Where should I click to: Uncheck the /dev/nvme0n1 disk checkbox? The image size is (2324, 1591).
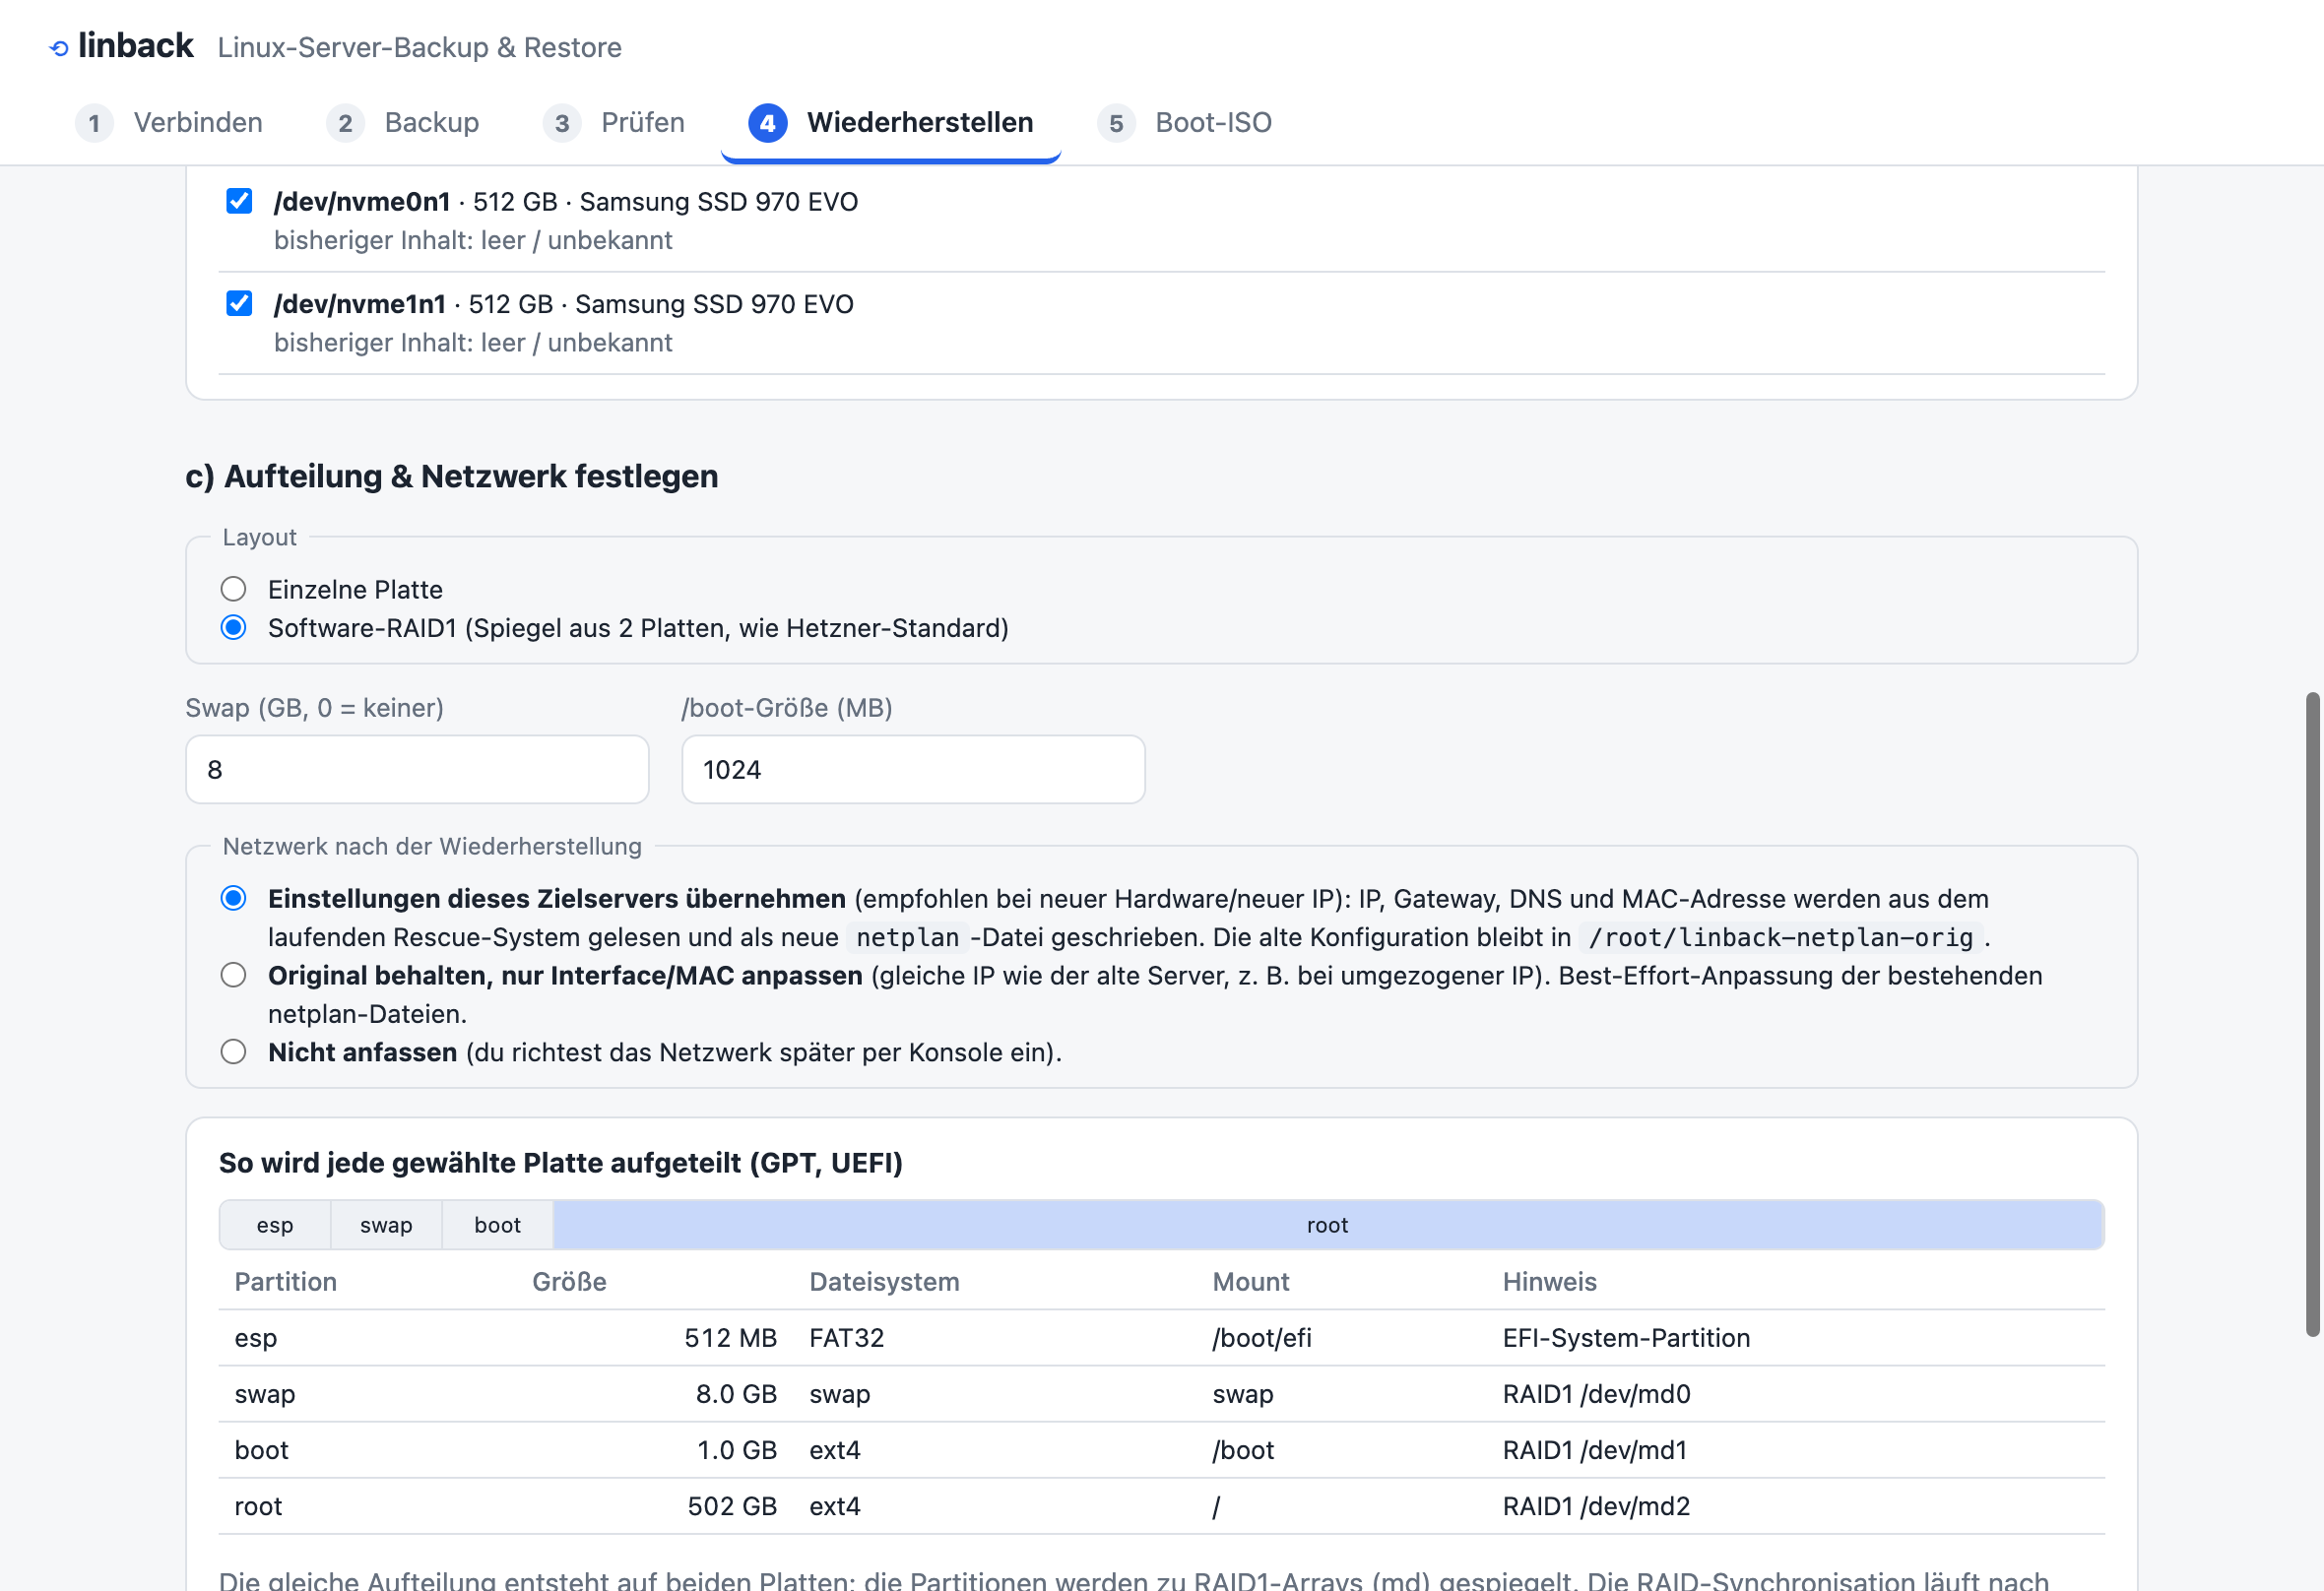(x=239, y=201)
